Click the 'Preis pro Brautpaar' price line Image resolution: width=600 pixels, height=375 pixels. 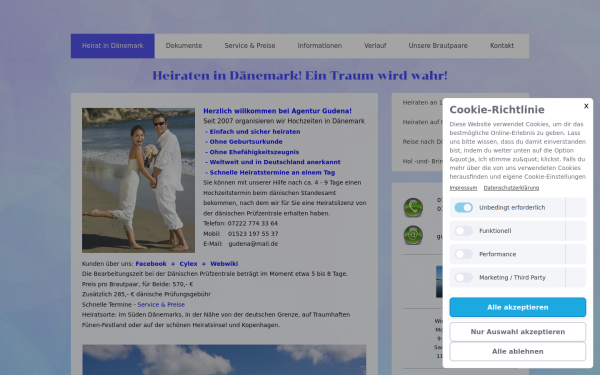[x=137, y=284]
